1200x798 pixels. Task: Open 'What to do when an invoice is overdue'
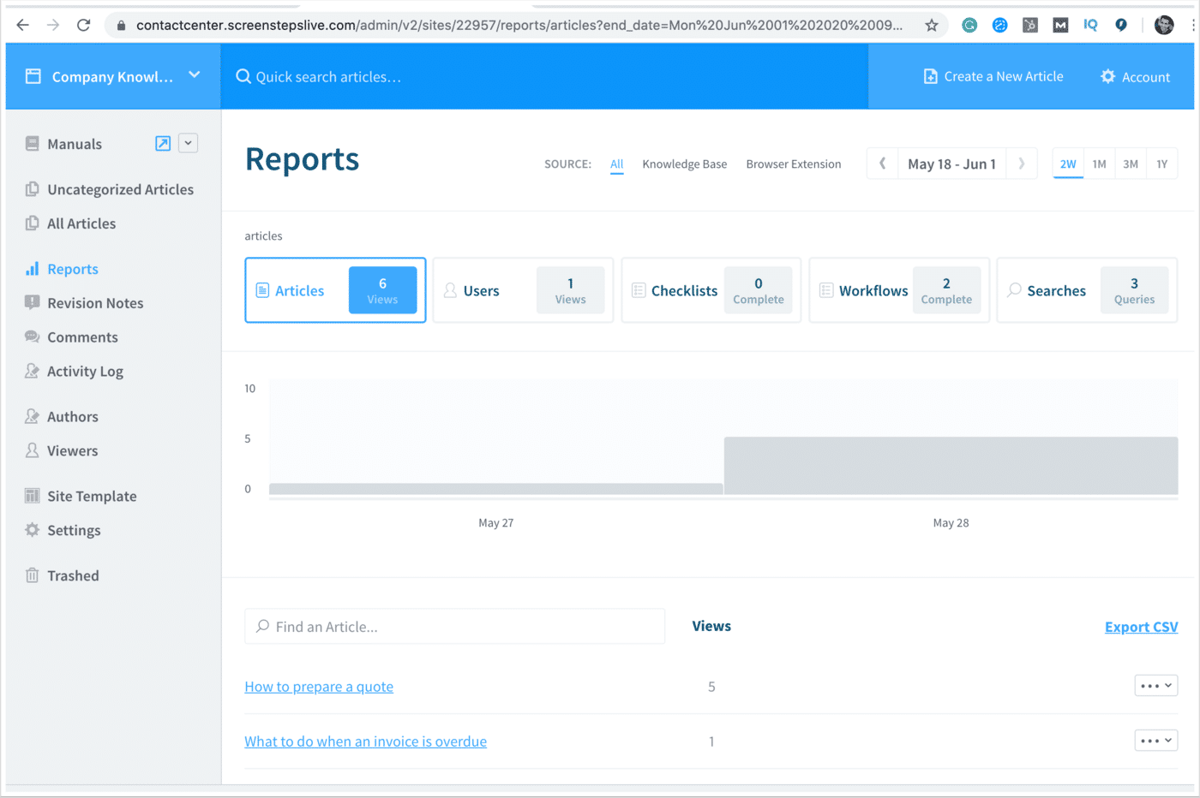365,741
